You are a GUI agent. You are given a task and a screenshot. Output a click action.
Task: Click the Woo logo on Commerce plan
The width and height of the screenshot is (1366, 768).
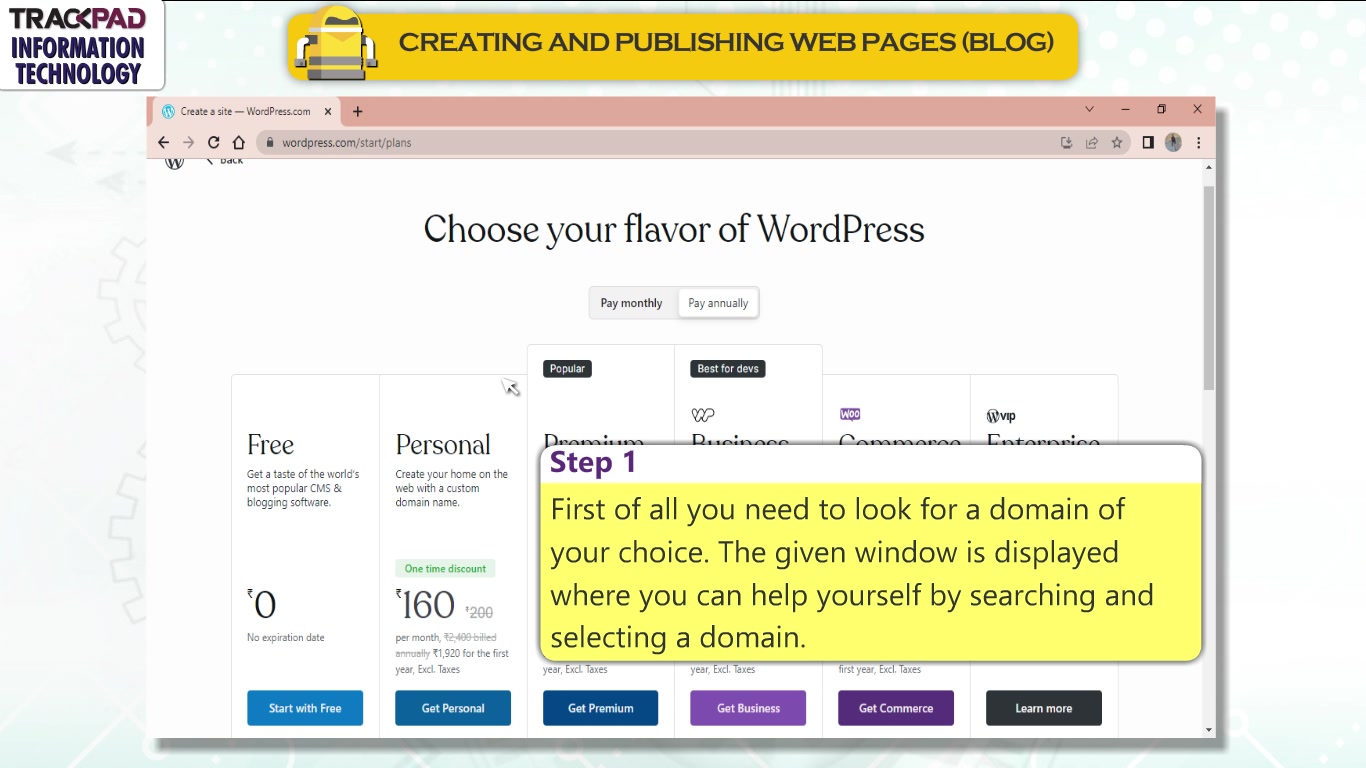pos(850,414)
